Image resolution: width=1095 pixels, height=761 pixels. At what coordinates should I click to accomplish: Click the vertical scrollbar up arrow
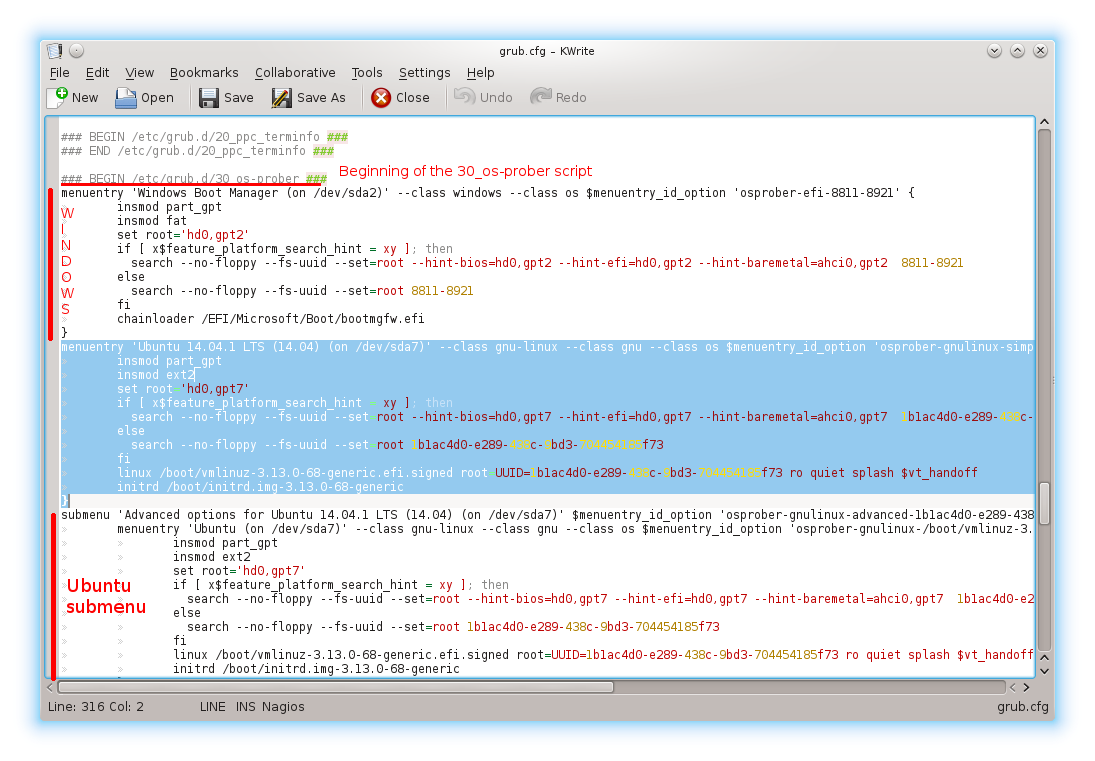click(x=1045, y=122)
